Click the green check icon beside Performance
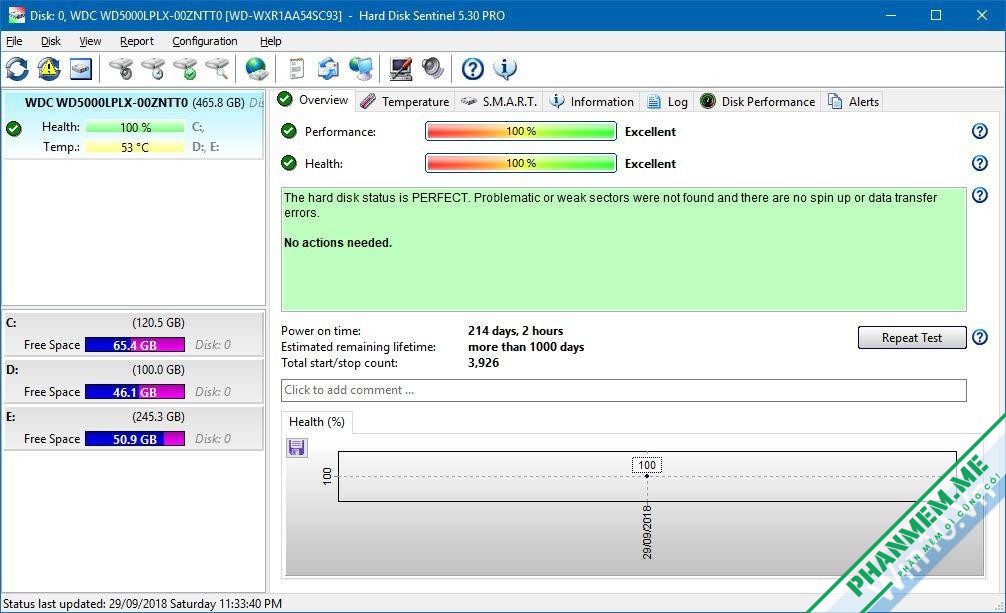Image resolution: width=1006 pixels, height=613 pixels. click(x=289, y=131)
